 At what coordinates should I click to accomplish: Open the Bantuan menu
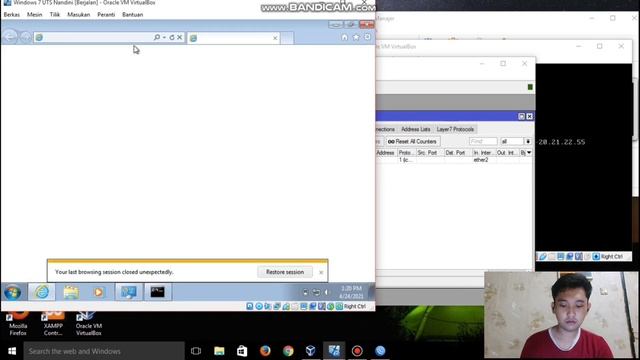tap(133, 14)
